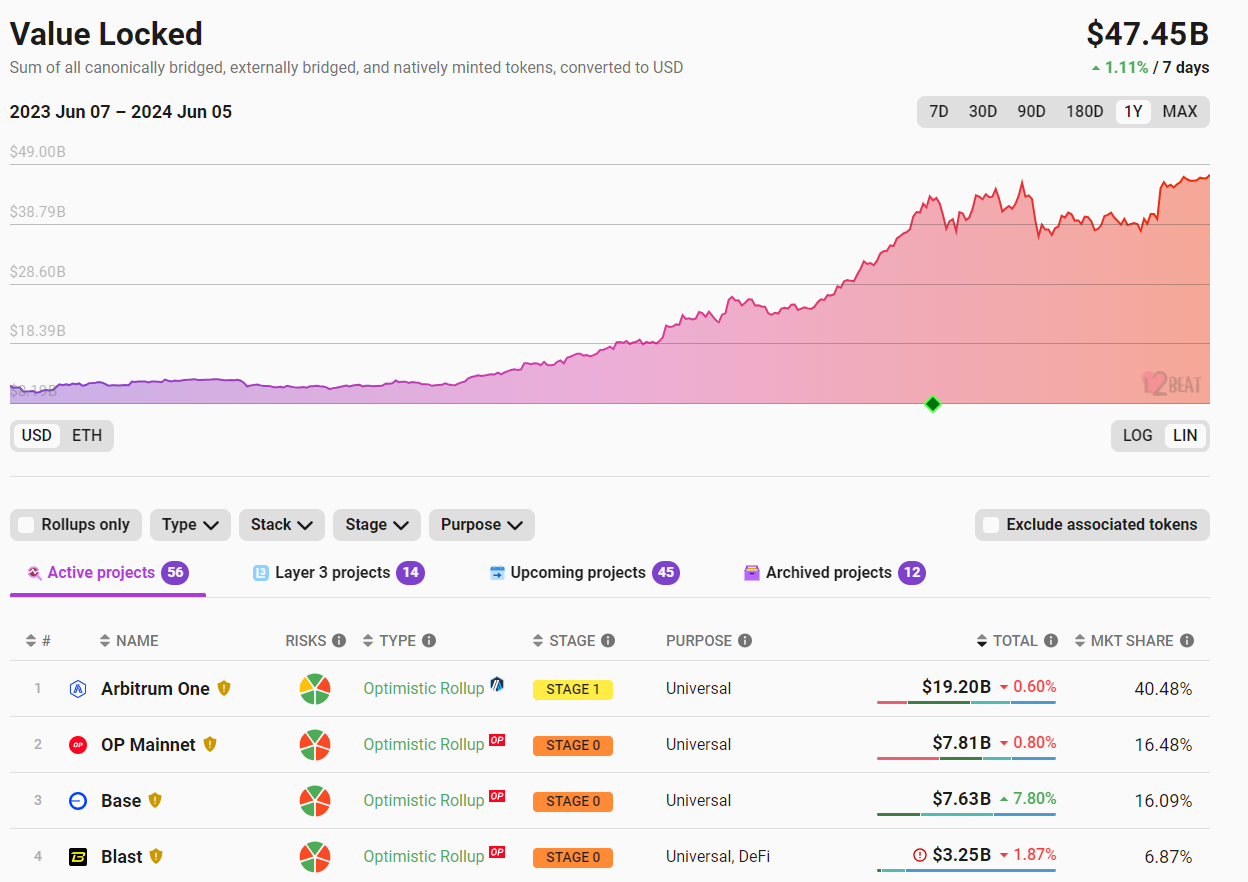Click the Arbitrum One risk pie icon
The width and height of the screenshot is (1248, 882).
point(315,689)
